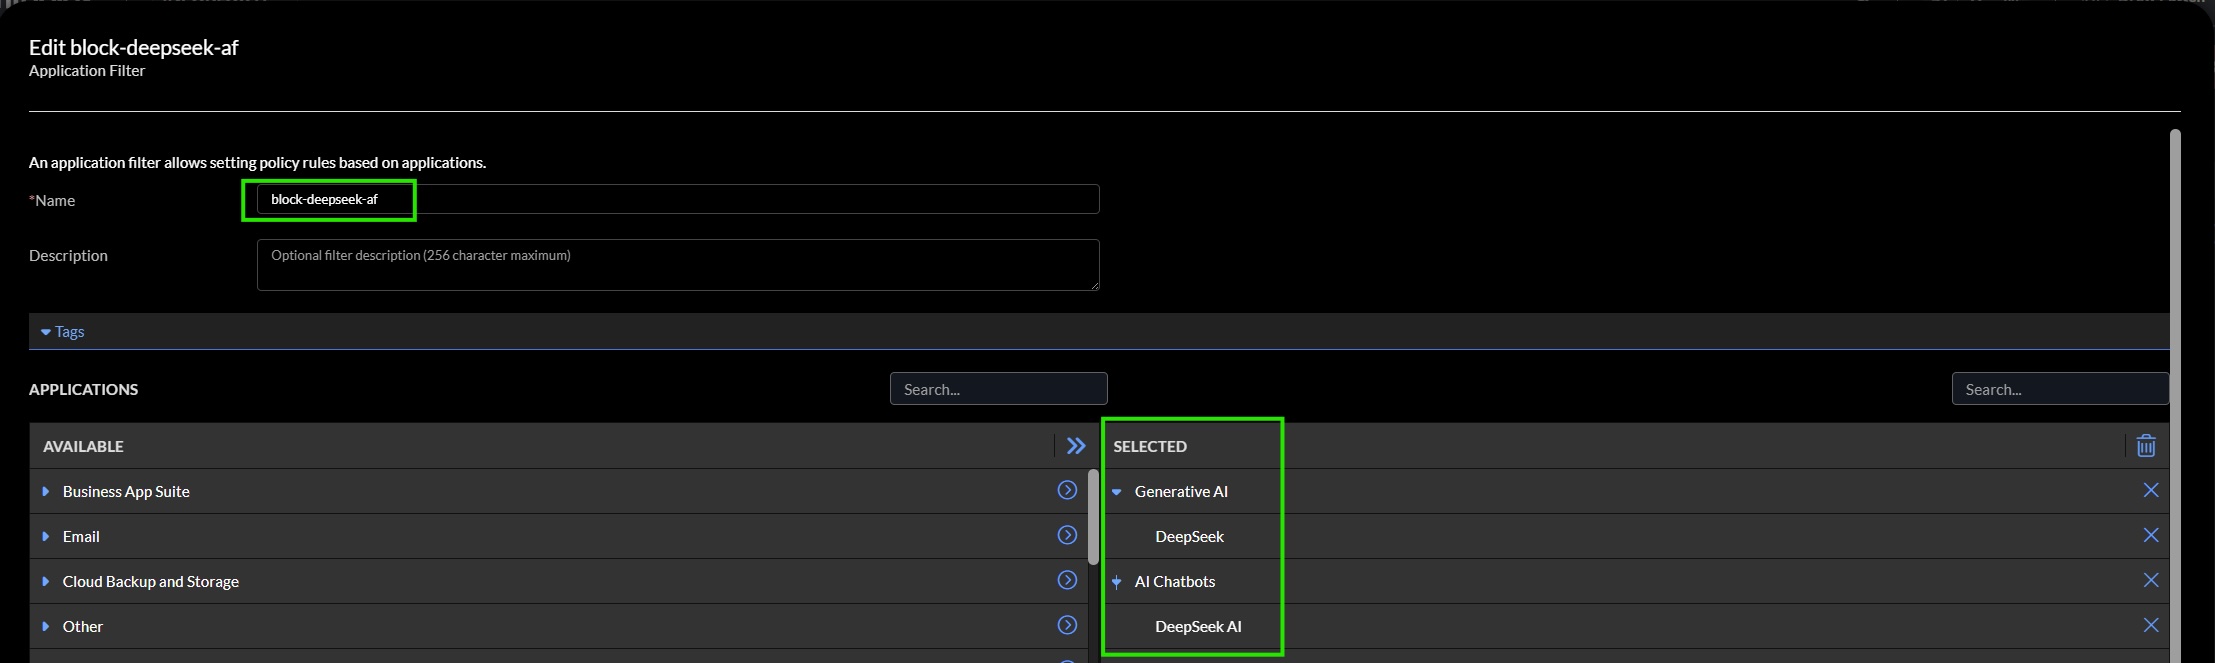
Task: Delete all selected applications with trash icon
Action: 2146,446
